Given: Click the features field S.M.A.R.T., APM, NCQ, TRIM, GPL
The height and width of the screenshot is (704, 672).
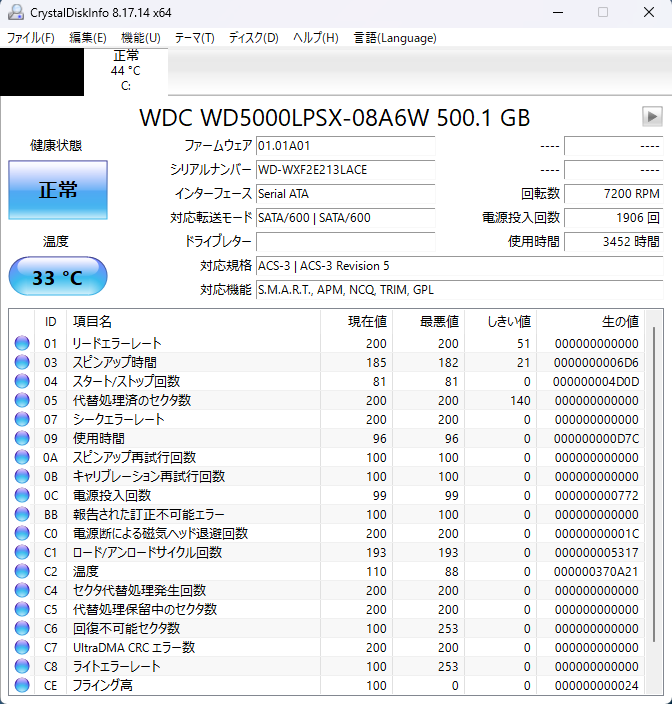Looking at the screenshot, I should (x=459, y=290).
